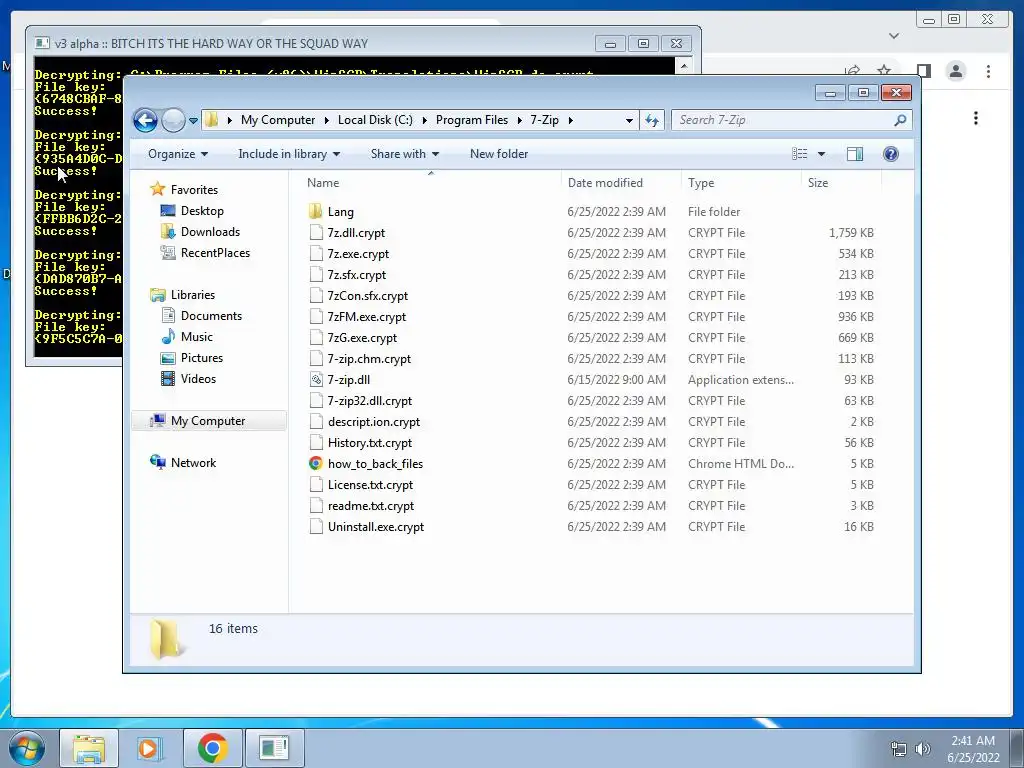The image size is (1024, 768).
Task: Open the view options dropdown arrow
Action: pos(822,154)
